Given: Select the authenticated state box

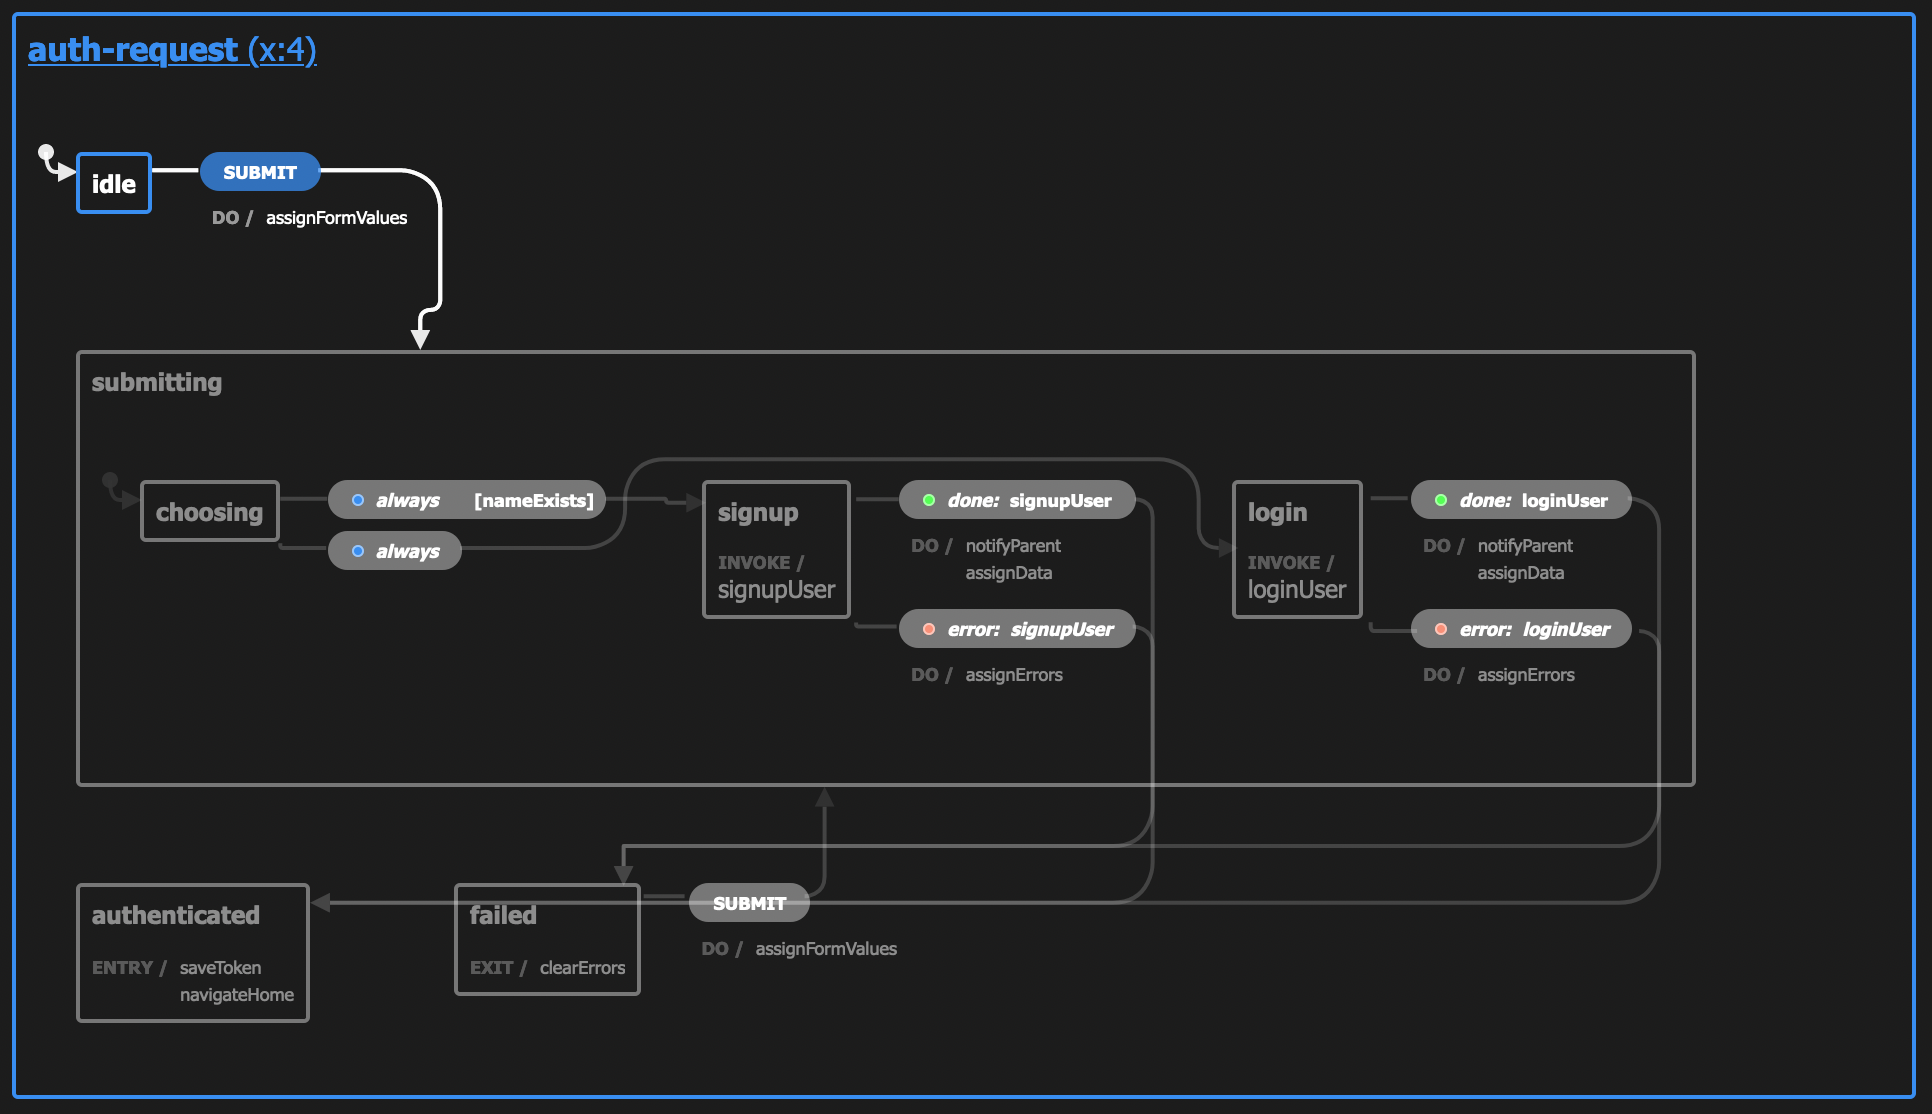Looking at the screenshot, I should [x=193, y=953].
